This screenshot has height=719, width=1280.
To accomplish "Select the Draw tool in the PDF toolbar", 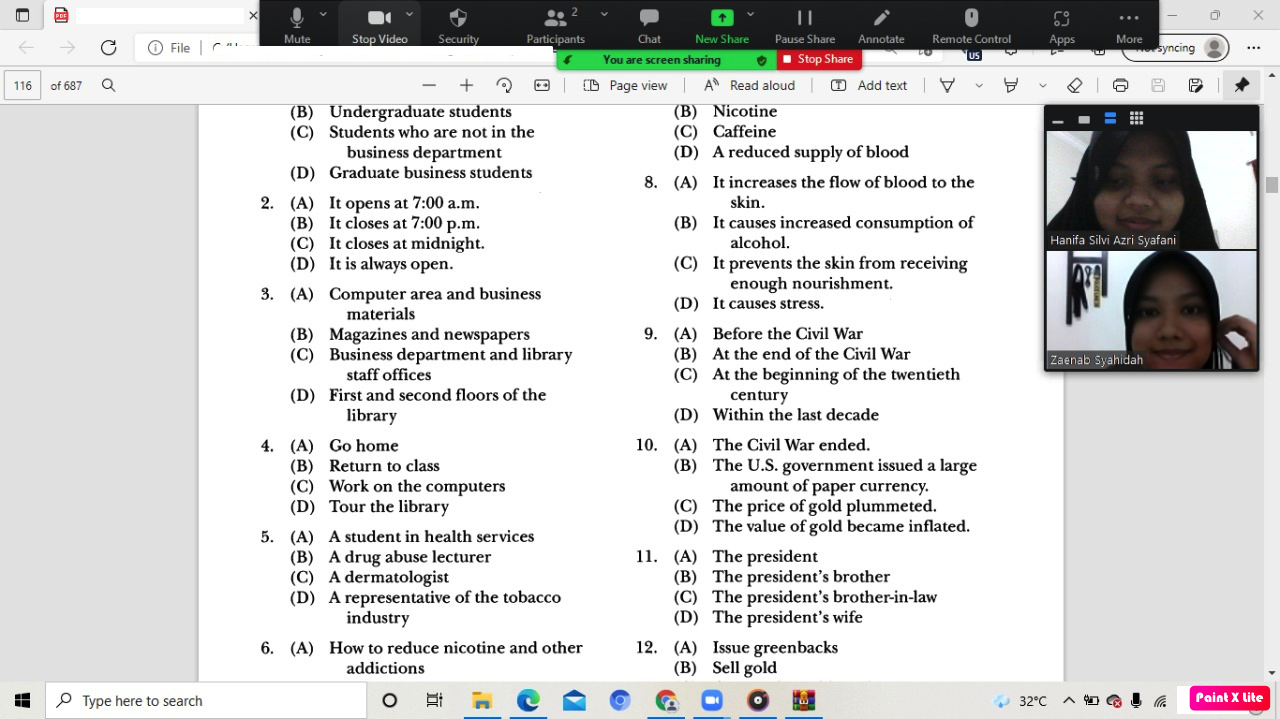I will coord(947,85).
